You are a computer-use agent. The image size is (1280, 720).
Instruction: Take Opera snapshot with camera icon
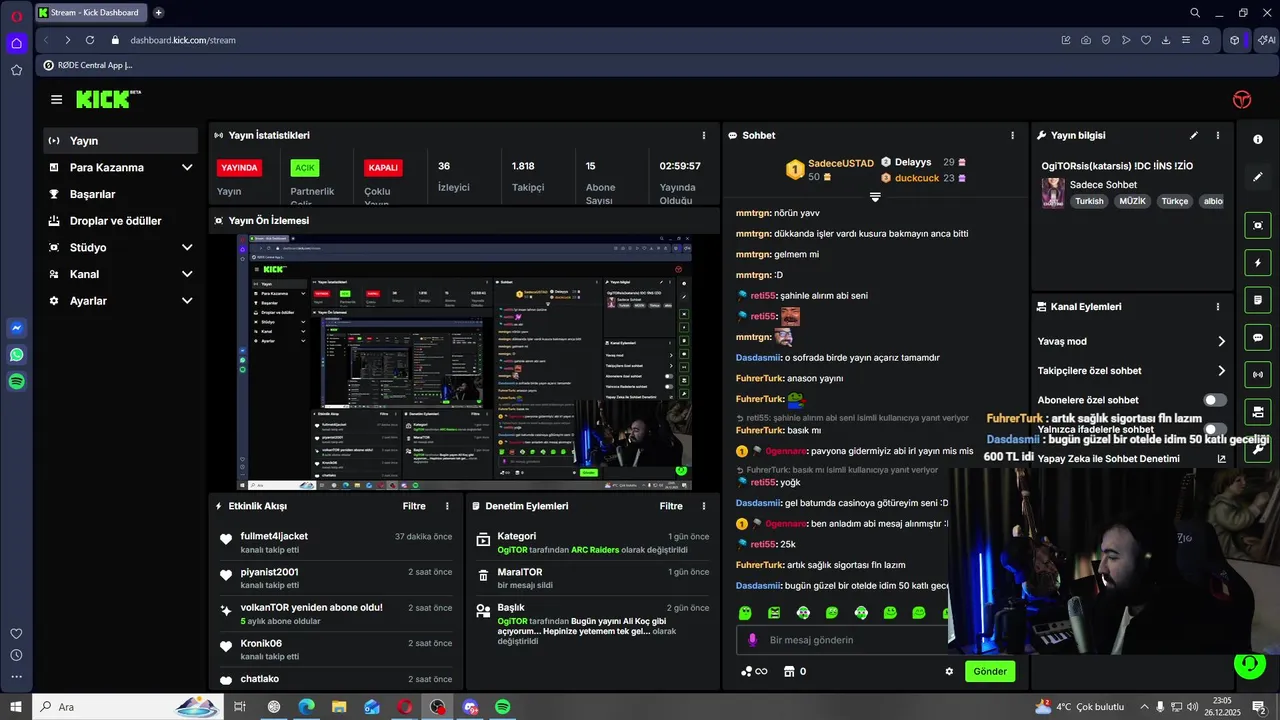(x=1086, y=40)
